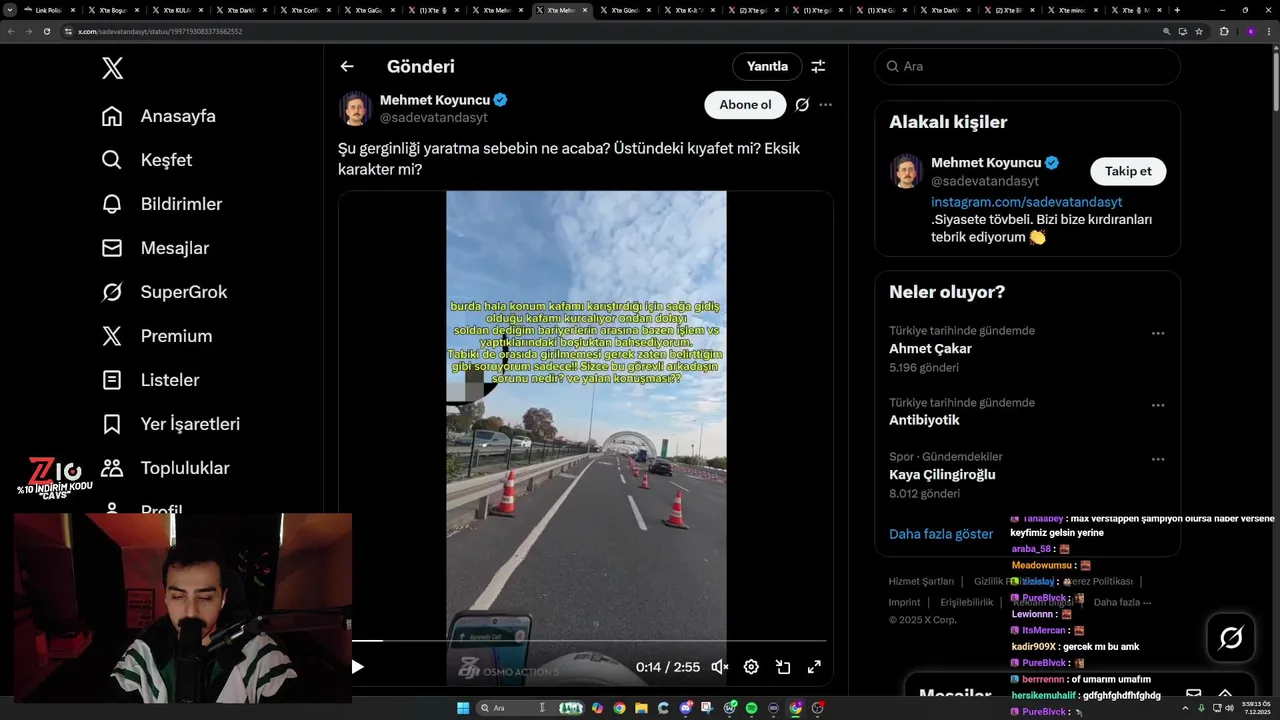
Task: Open browser extensions puzzle icon
Action: click(1224, 31)
